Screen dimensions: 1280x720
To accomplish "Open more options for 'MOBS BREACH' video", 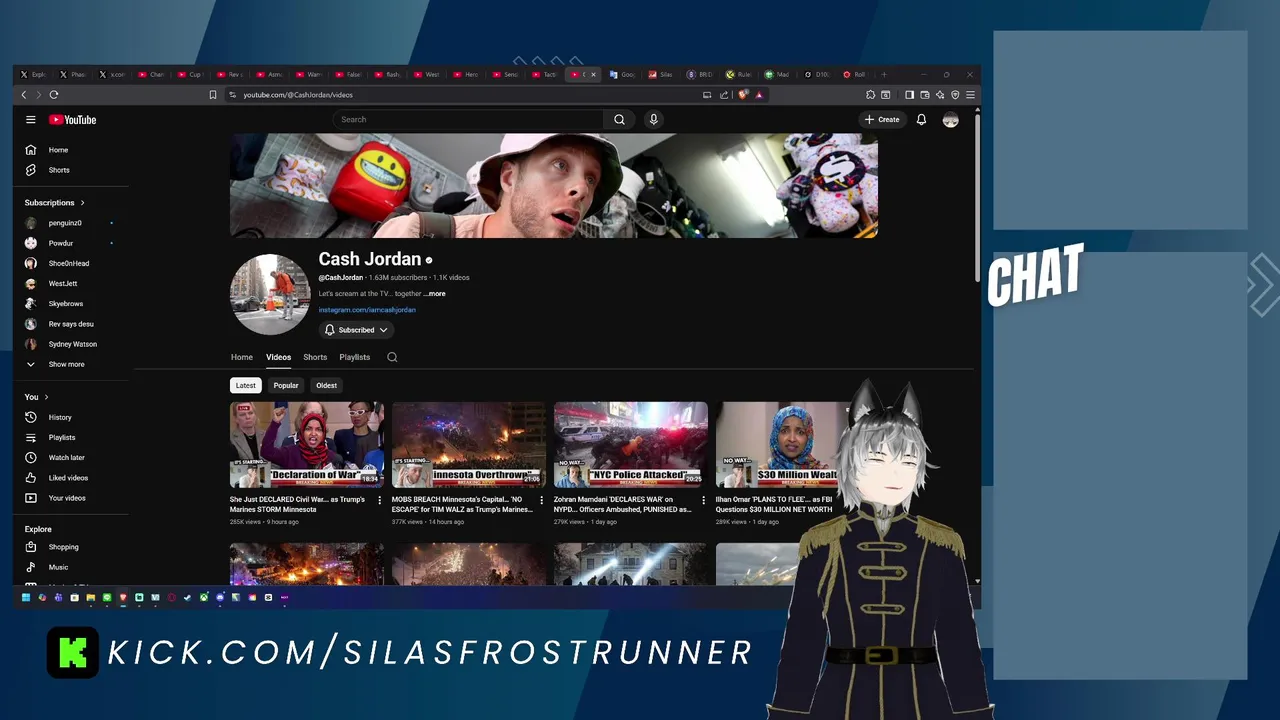I will (x=541, y=500).
